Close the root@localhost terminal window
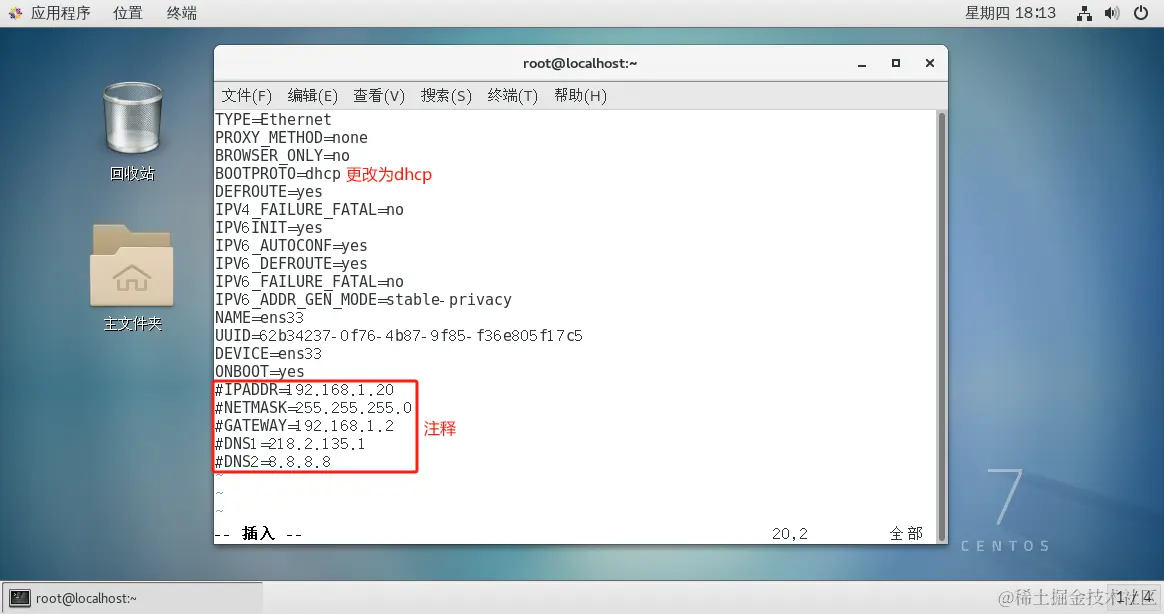 pyautogui.click(x=929, y=64)
